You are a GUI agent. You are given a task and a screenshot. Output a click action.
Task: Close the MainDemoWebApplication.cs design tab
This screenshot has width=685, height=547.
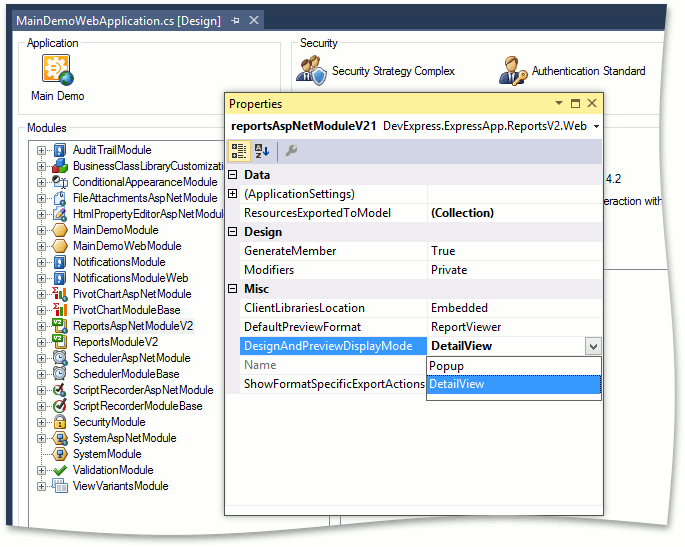(254, 20)
